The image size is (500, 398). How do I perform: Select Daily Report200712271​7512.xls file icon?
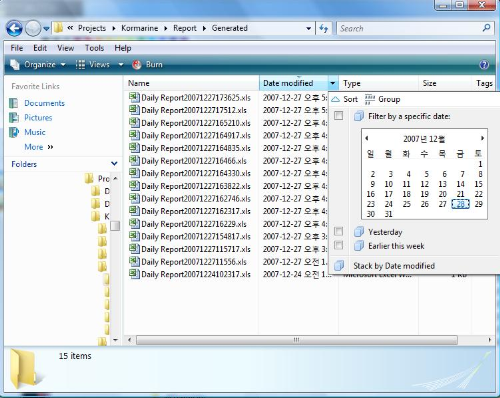[x=134, y=110]
